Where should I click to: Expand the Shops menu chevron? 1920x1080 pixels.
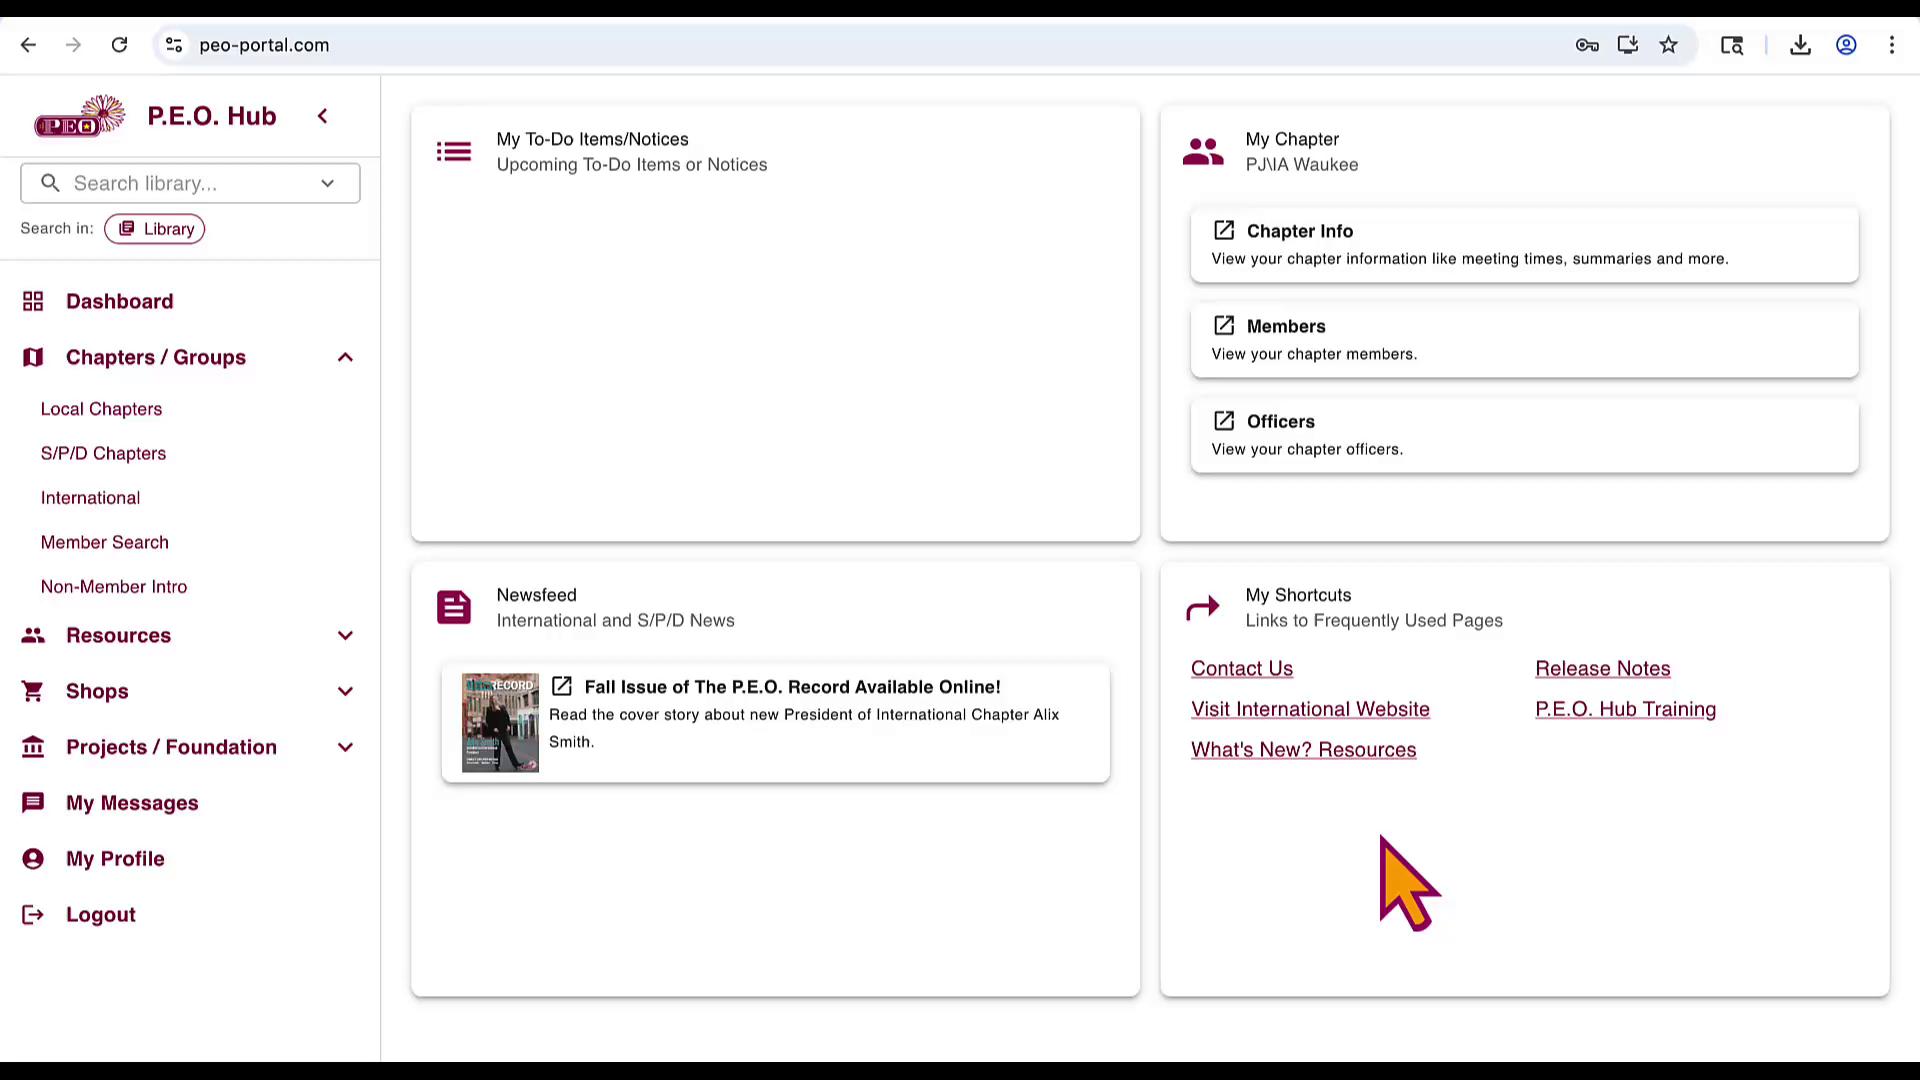coord(345,691)
